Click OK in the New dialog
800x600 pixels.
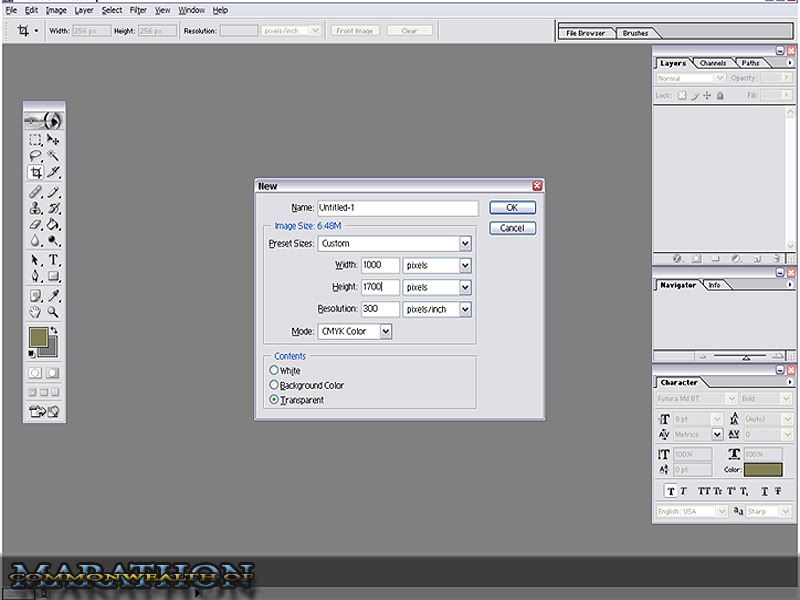click(x=512, y=208)
